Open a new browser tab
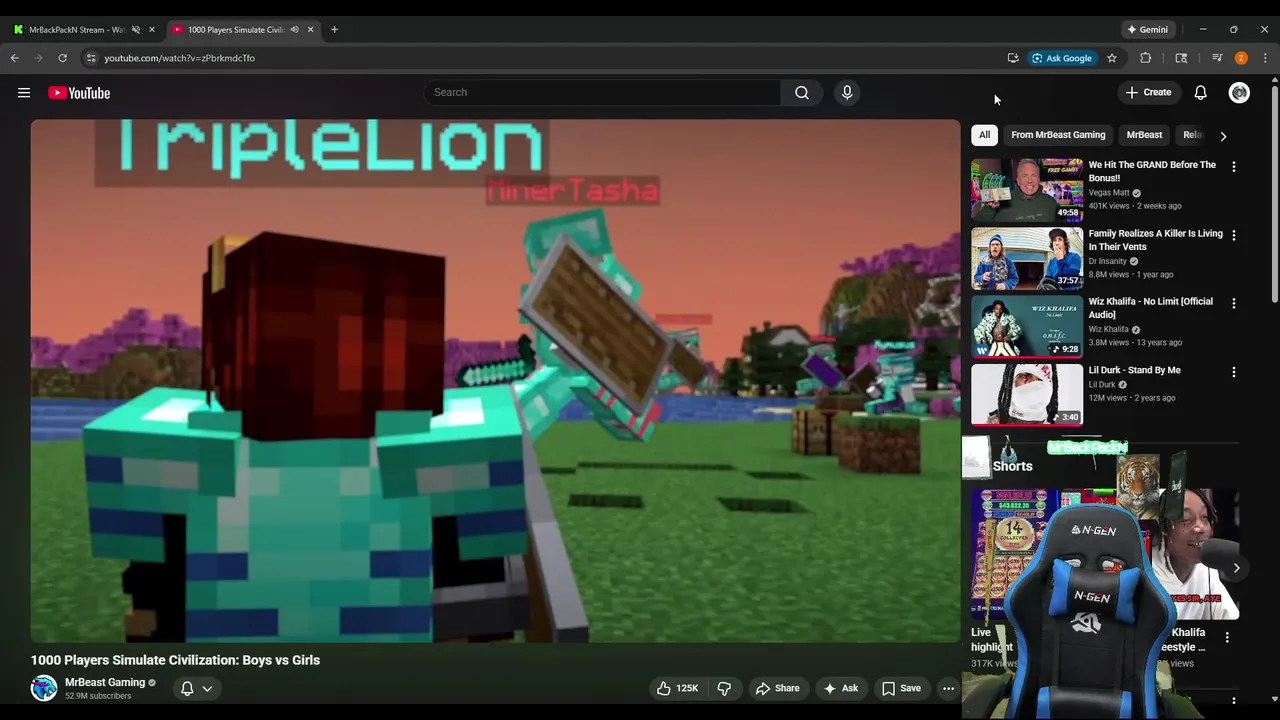The width and height of the screenshot is (1280, 720). [334, 30]
